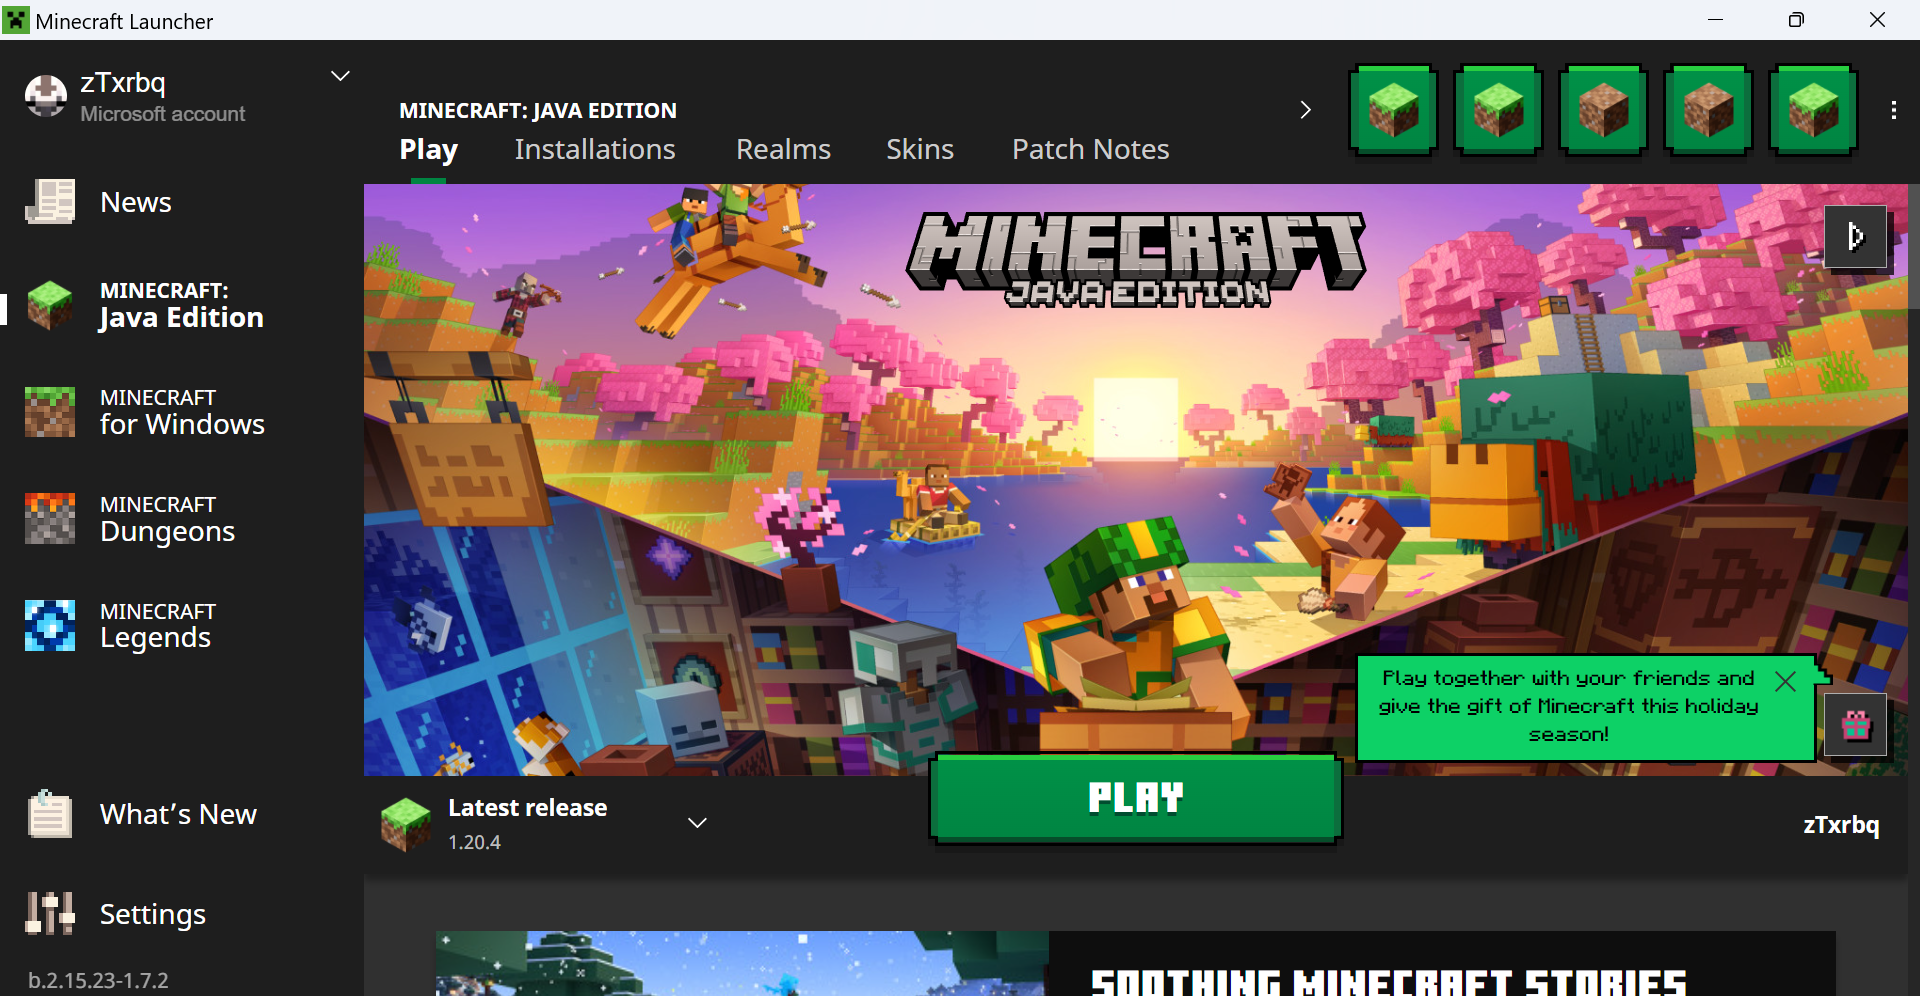Expand the Latest release version dropdown

click(x=697, y=823)
